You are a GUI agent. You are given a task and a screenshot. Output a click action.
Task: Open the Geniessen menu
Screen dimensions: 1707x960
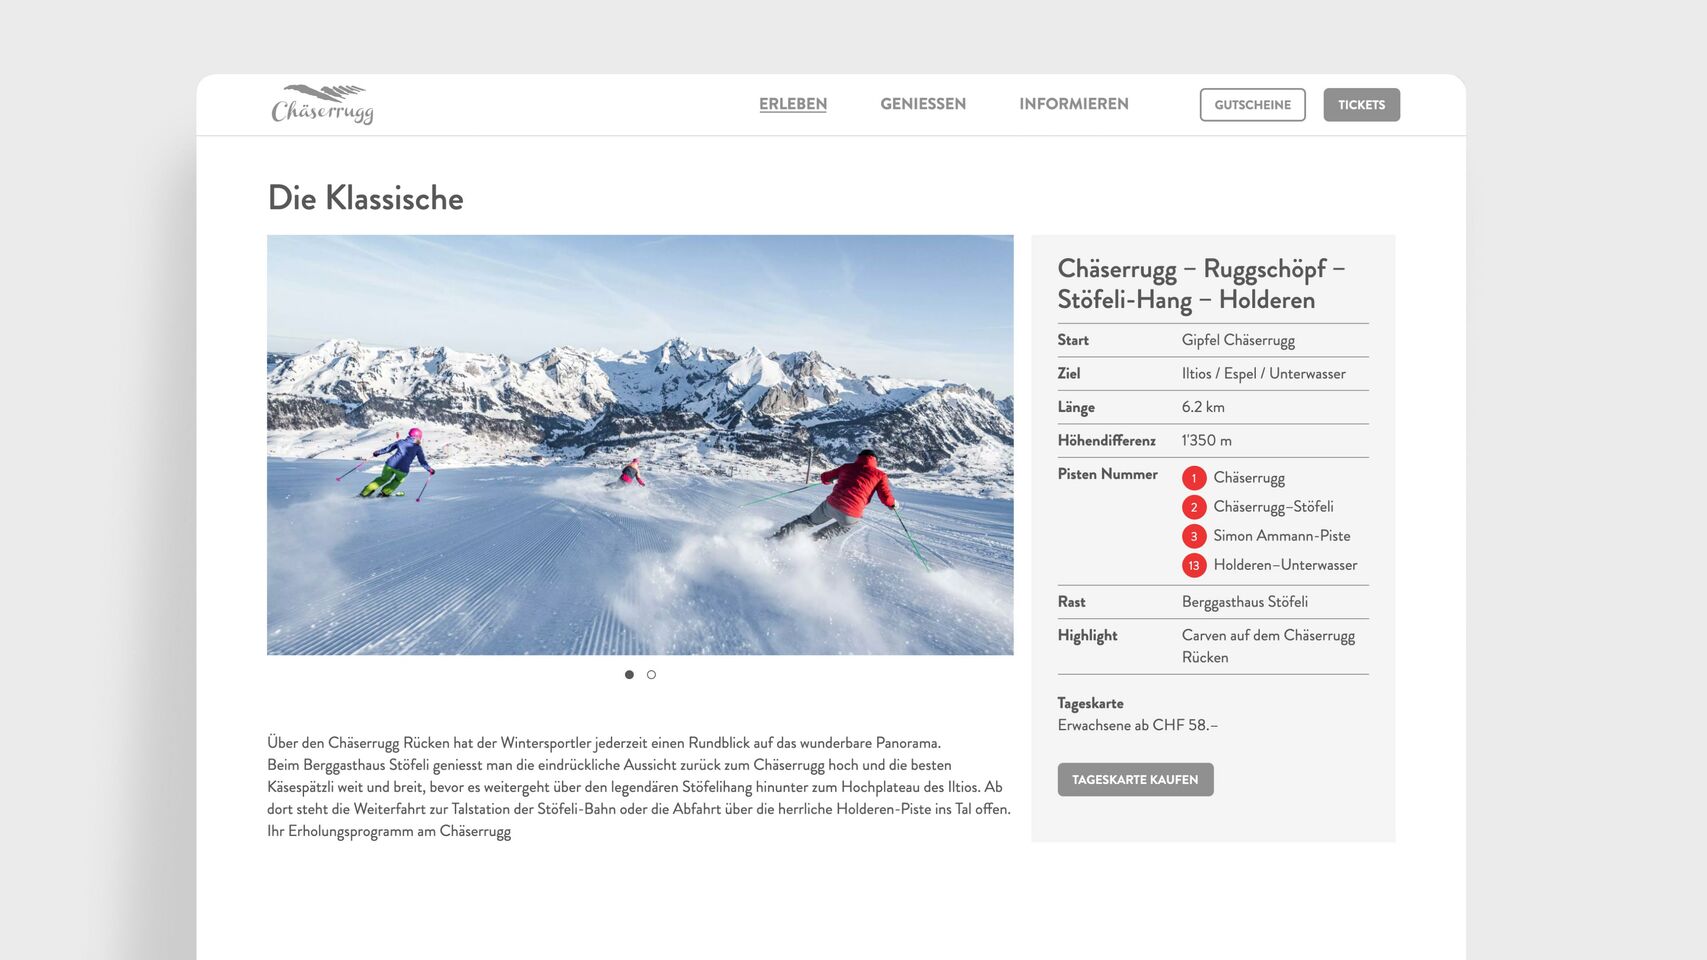923,104
